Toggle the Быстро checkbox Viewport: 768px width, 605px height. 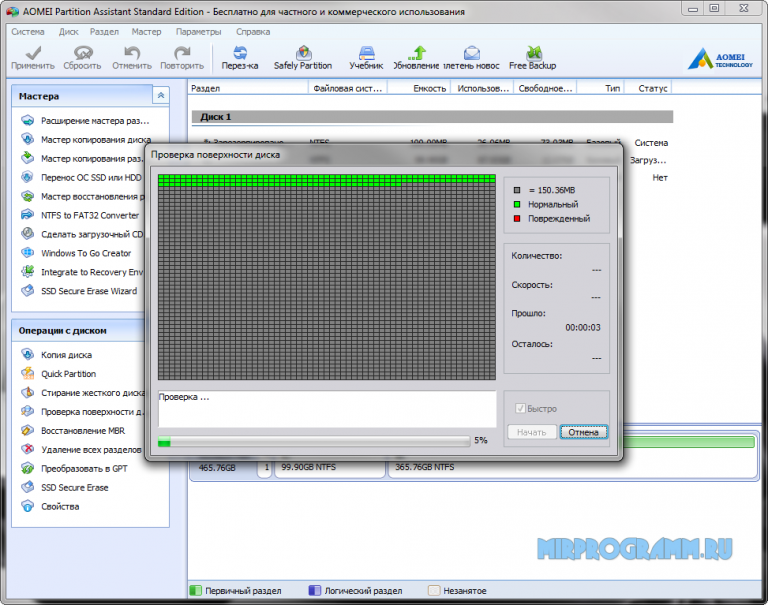(519, 409)
